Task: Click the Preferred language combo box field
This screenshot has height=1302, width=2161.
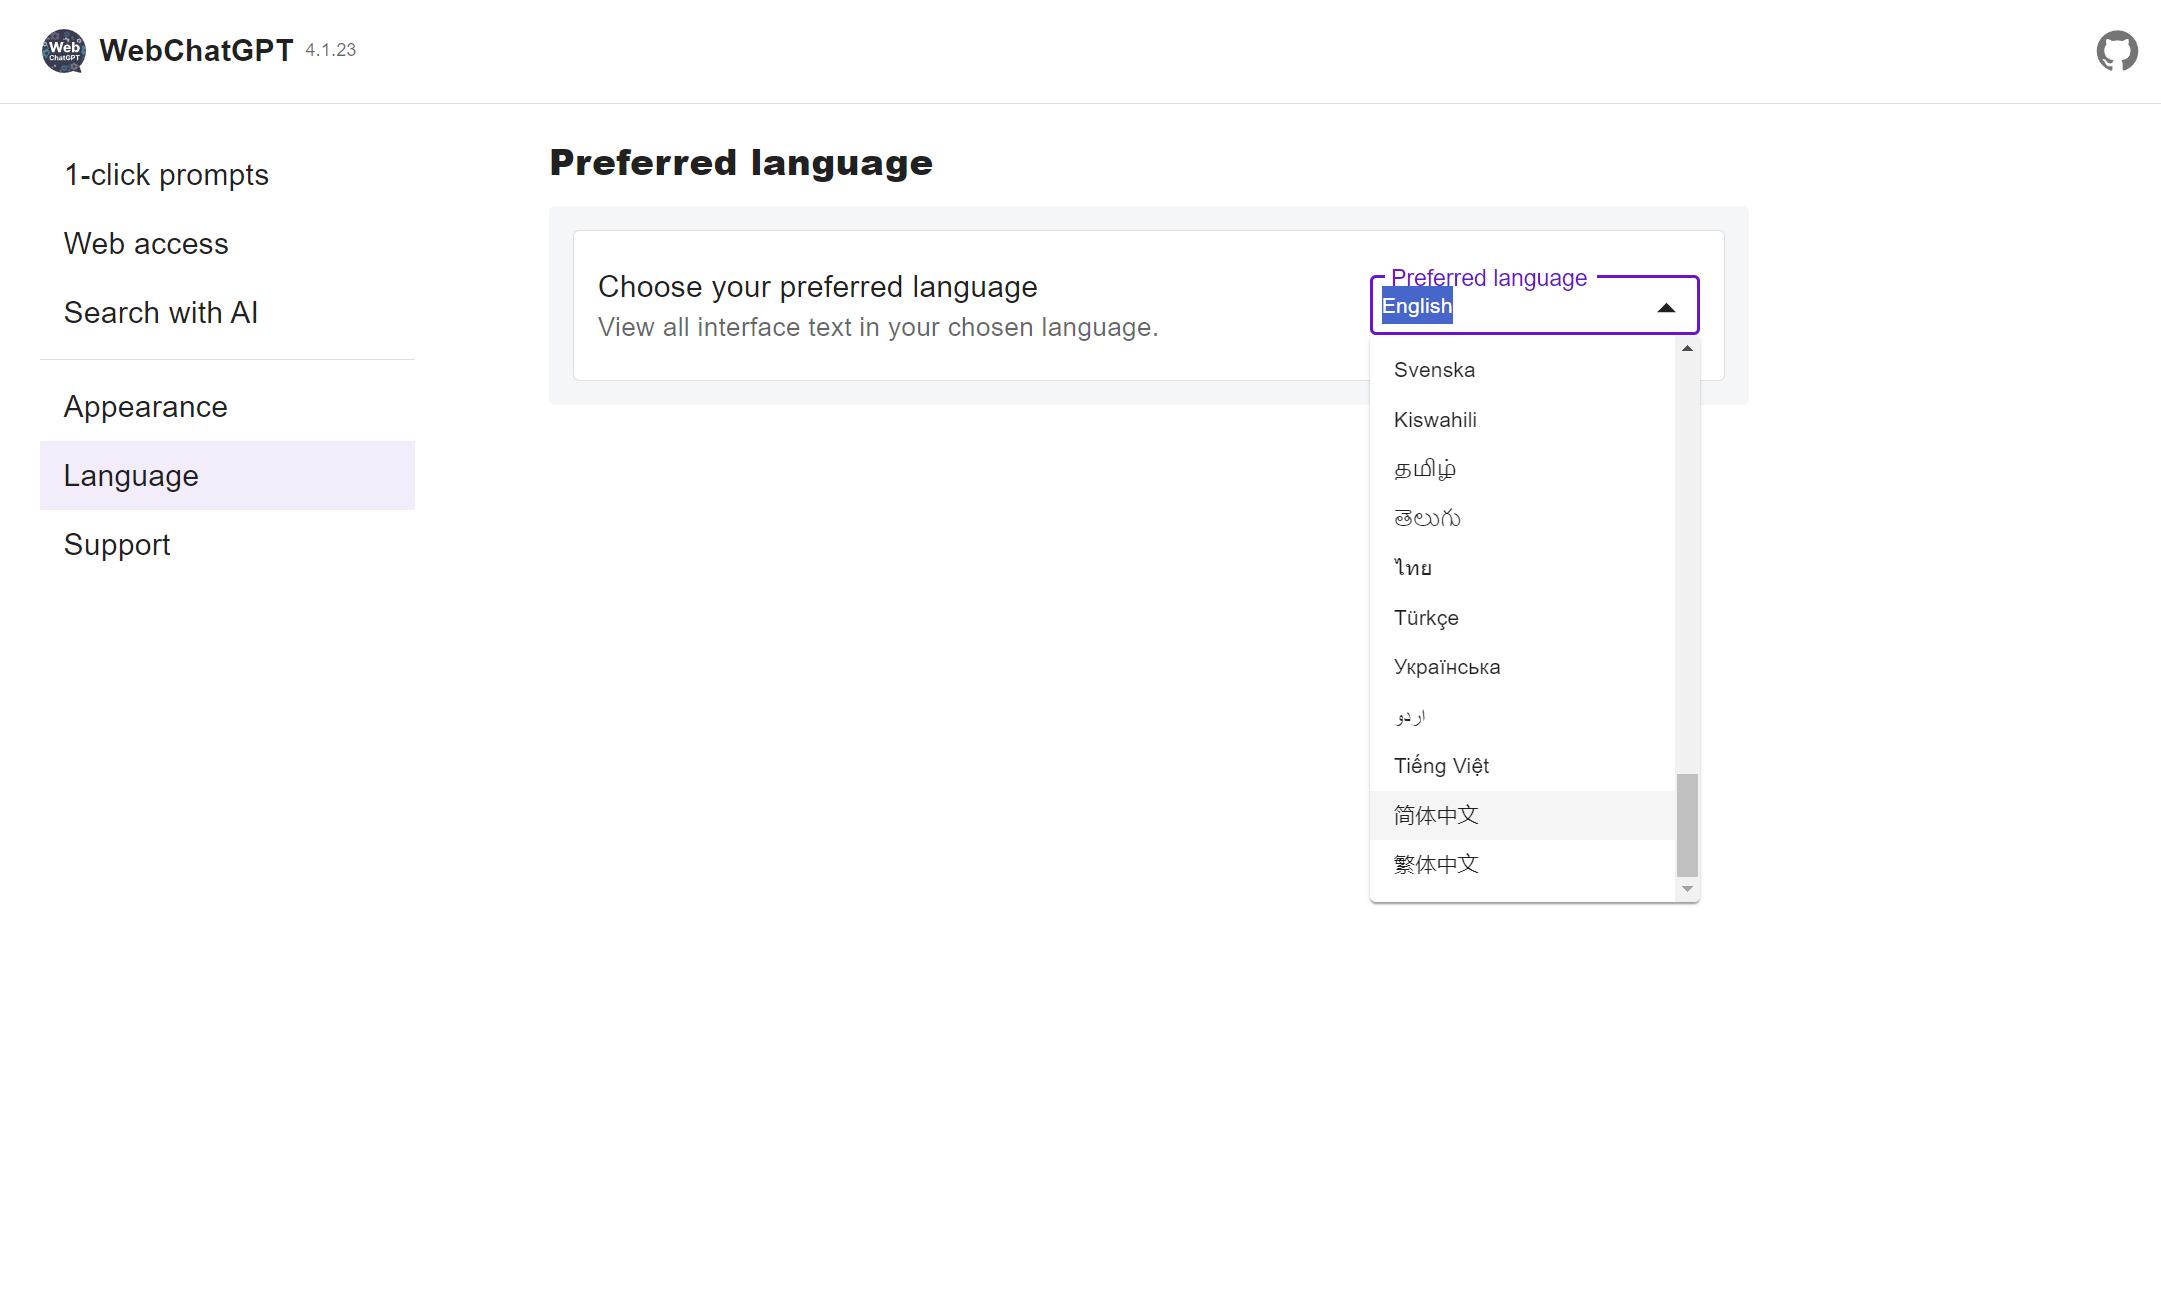Action: click(x=1534, y=305)
